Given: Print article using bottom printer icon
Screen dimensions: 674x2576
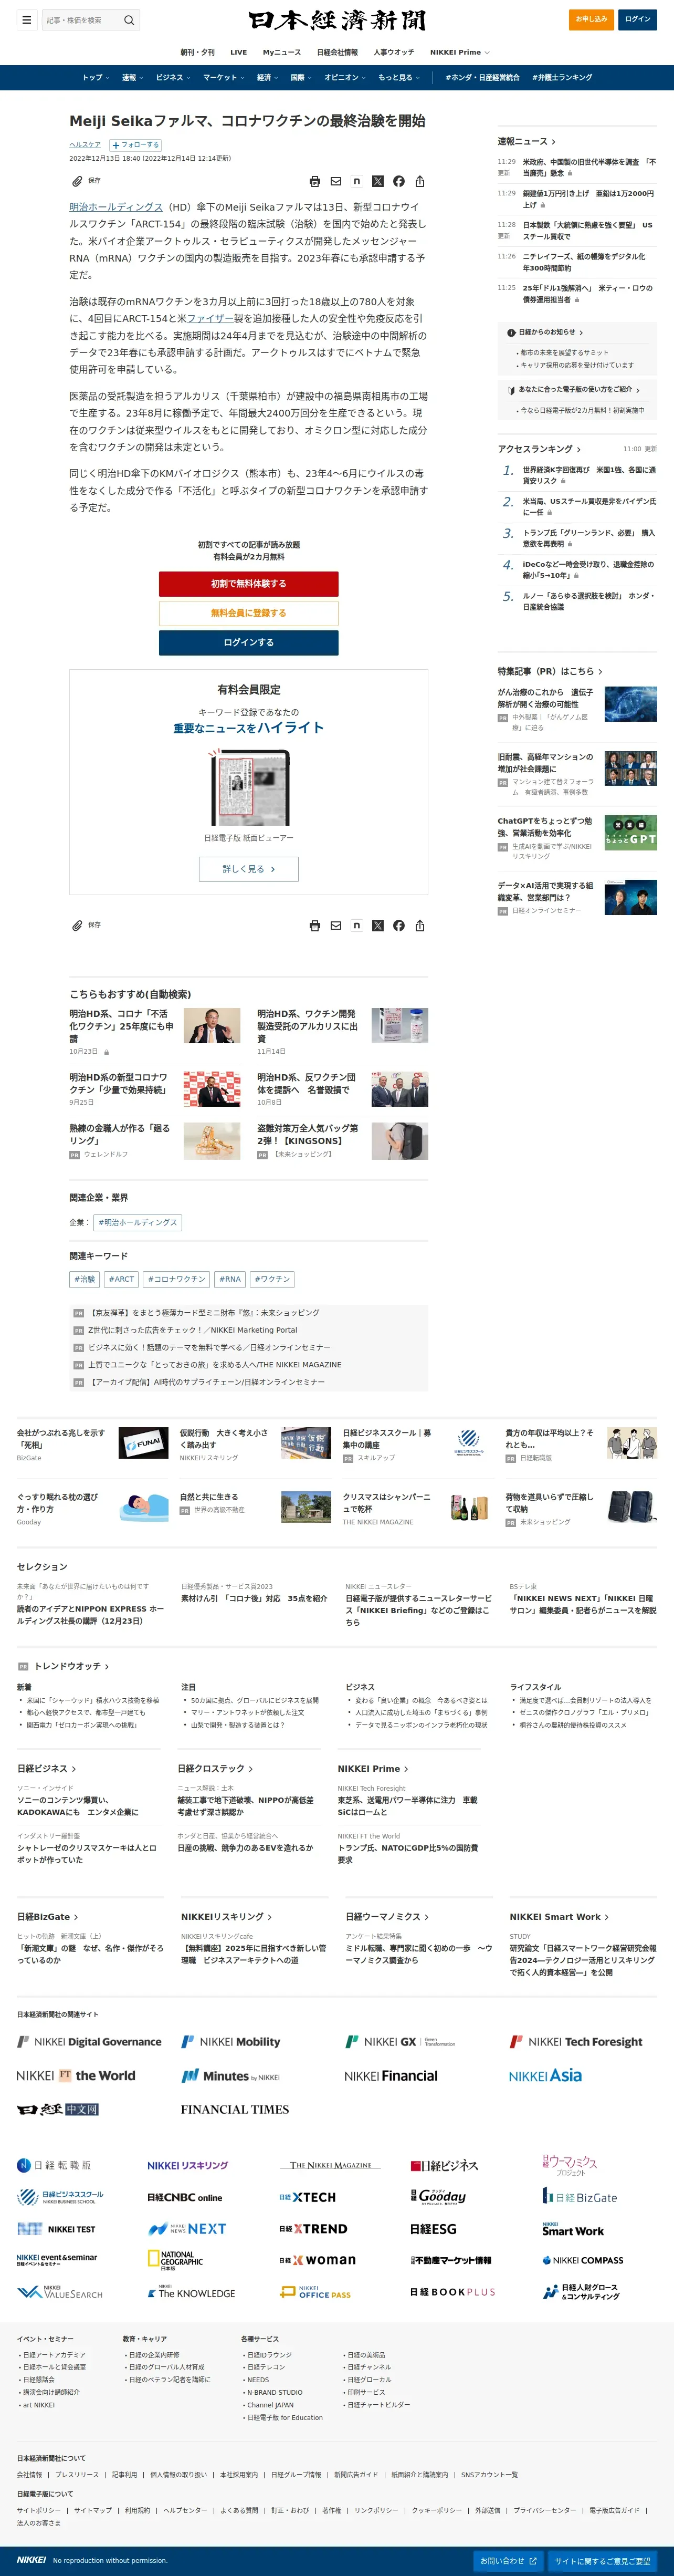Looking at the screenshot, I should point(315,925).
